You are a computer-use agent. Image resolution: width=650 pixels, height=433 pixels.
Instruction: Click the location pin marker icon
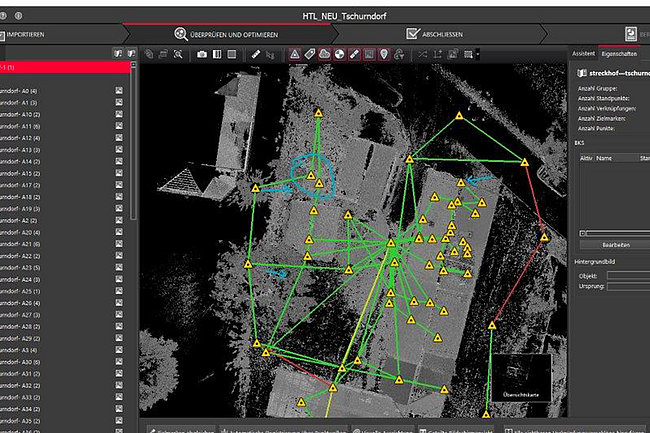[x=384, y=53]
